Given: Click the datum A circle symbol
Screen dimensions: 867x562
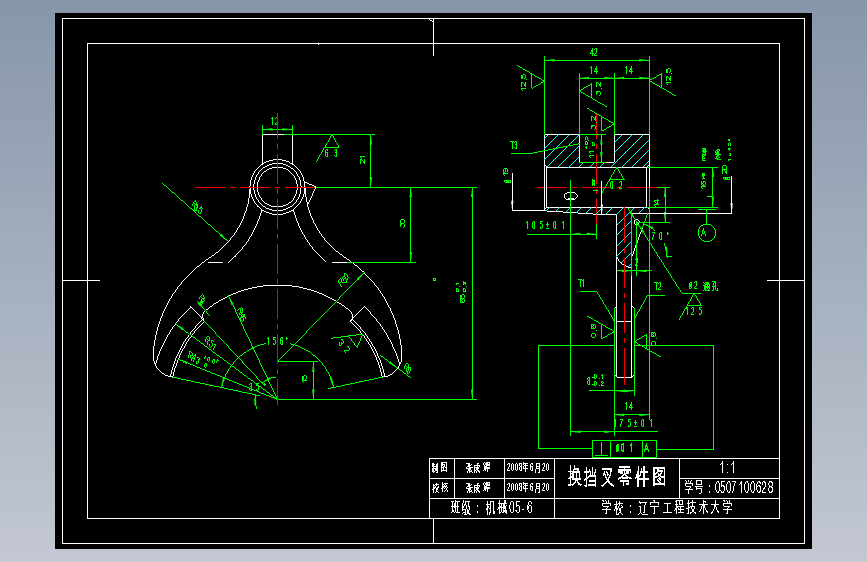Looking at the screenshot, I should 707,232.
